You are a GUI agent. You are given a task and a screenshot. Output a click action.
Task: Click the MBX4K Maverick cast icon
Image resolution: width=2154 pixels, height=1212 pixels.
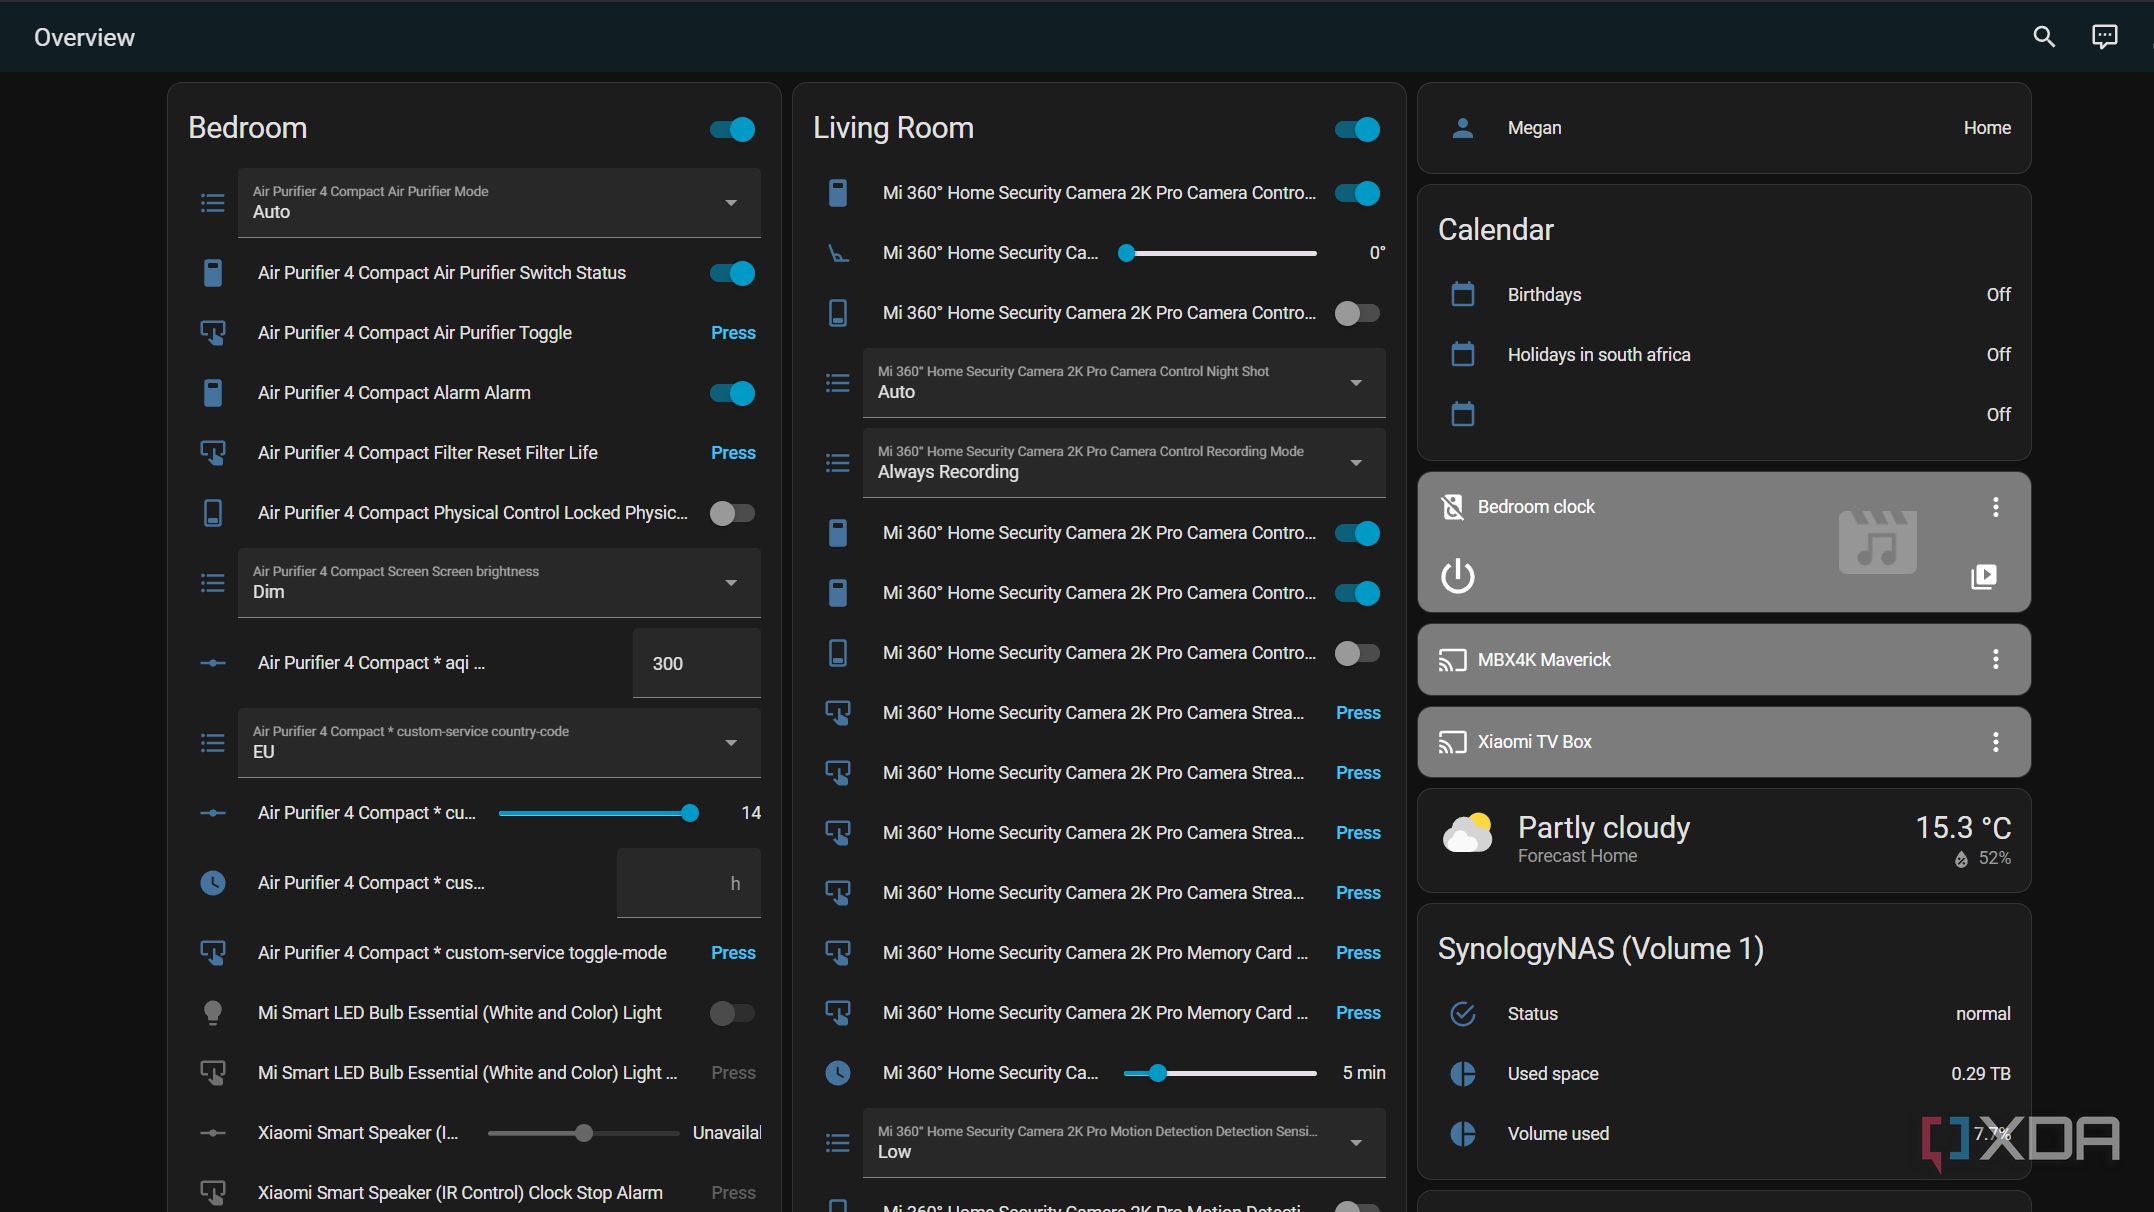pyautogui.click(x=1452, y=660)
